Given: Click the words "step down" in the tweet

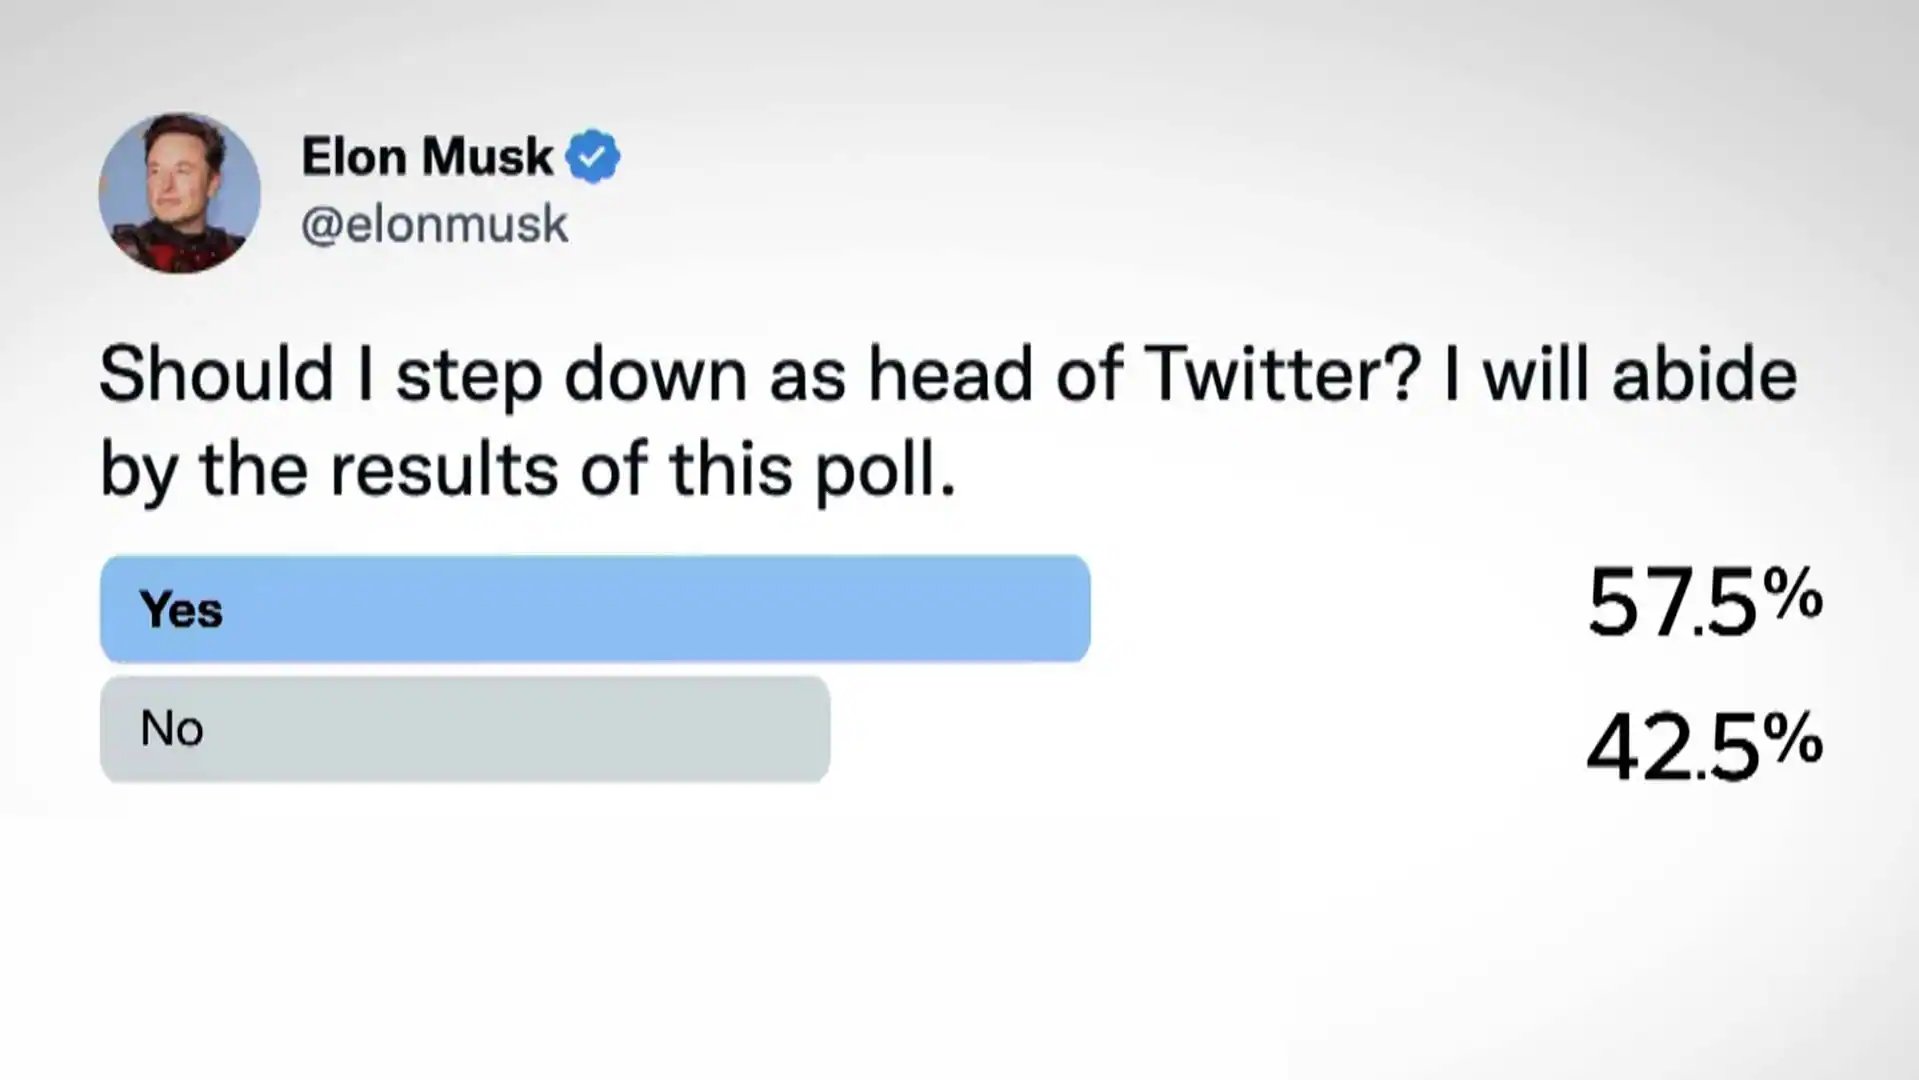Looking at the screenshot, I should pyautogui.click(x=572, y=378).
